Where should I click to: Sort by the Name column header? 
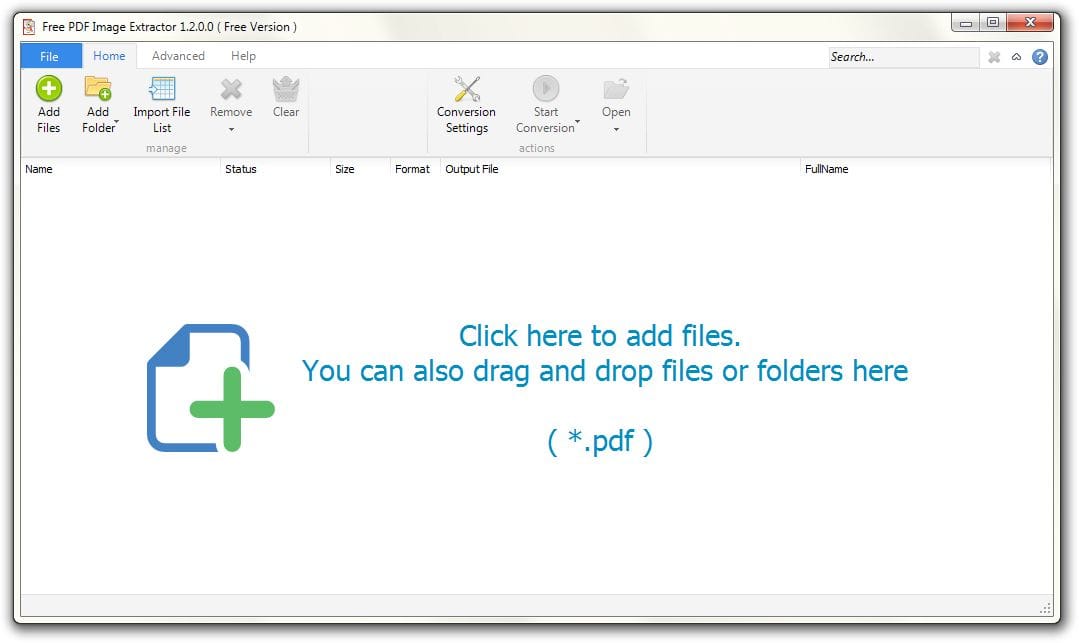tap(120, 169)
